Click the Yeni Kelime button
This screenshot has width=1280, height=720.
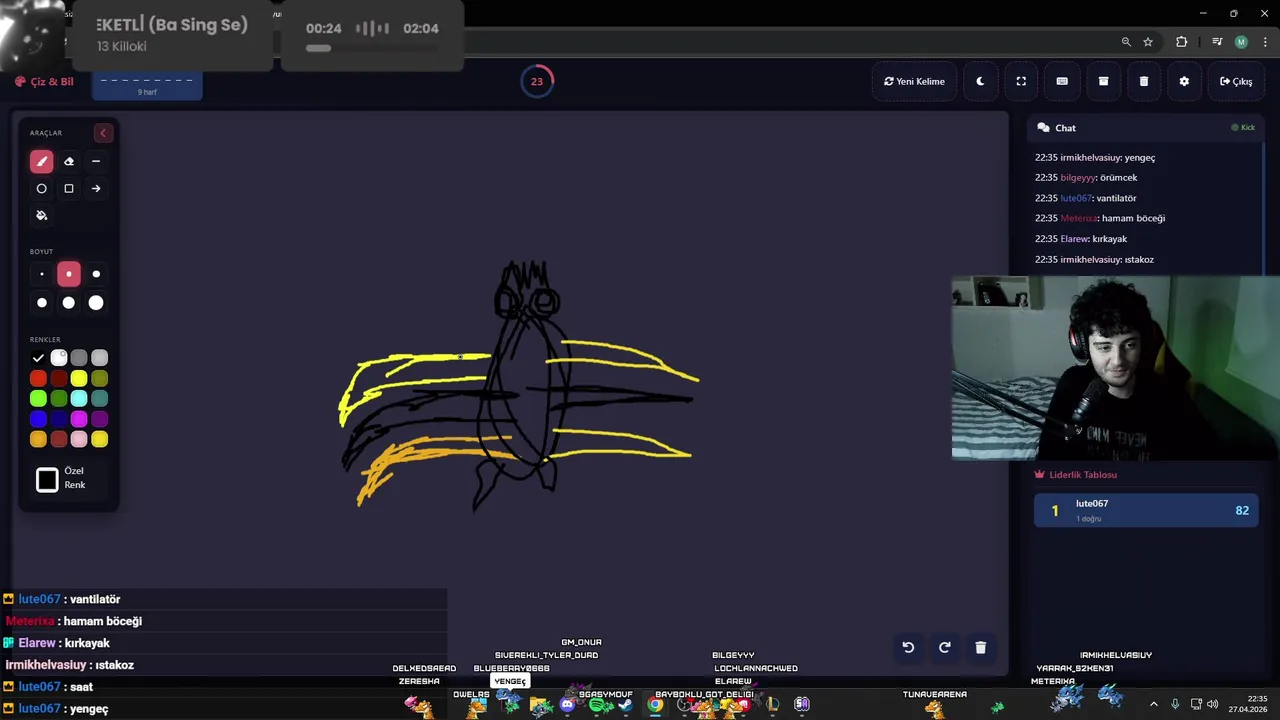[914, 81]
